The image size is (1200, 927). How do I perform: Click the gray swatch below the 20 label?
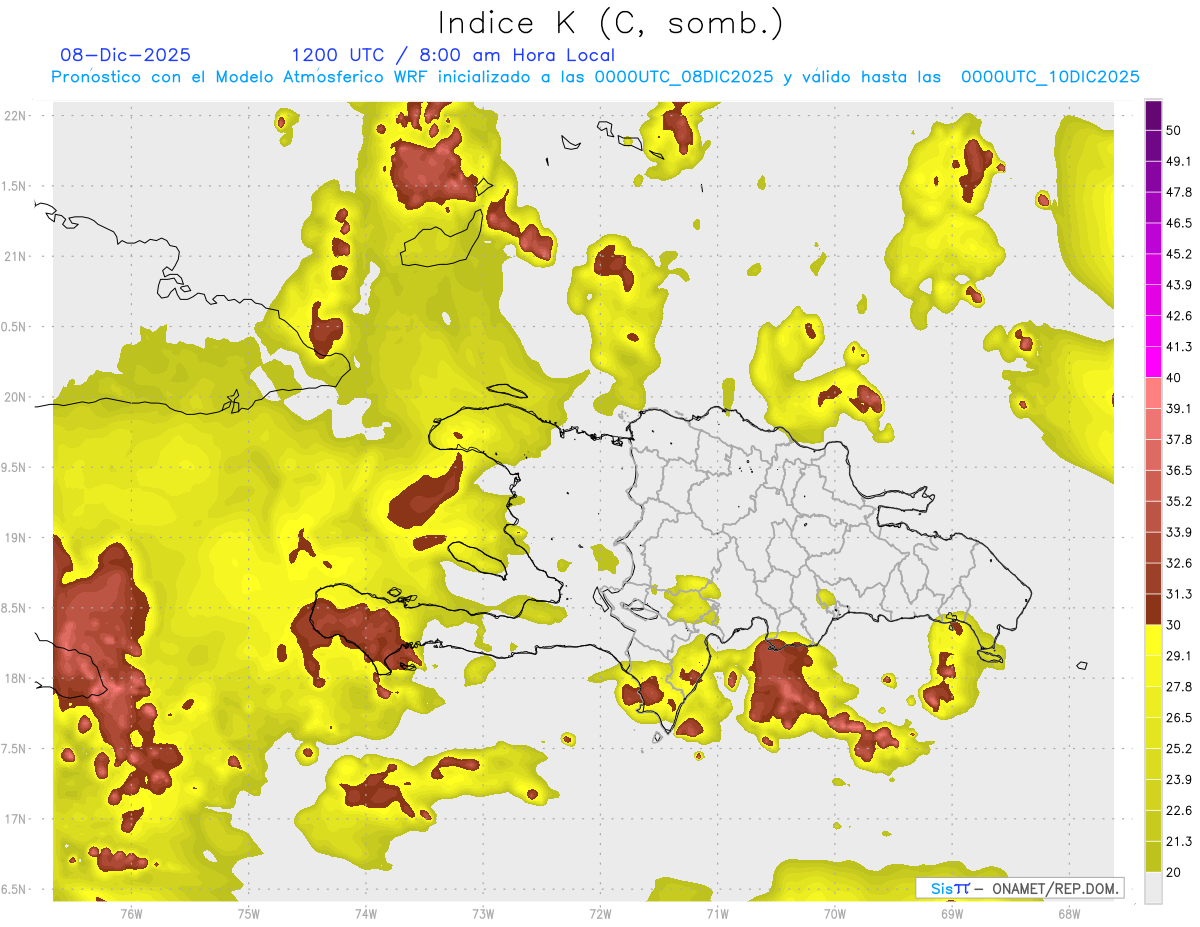1153,888
